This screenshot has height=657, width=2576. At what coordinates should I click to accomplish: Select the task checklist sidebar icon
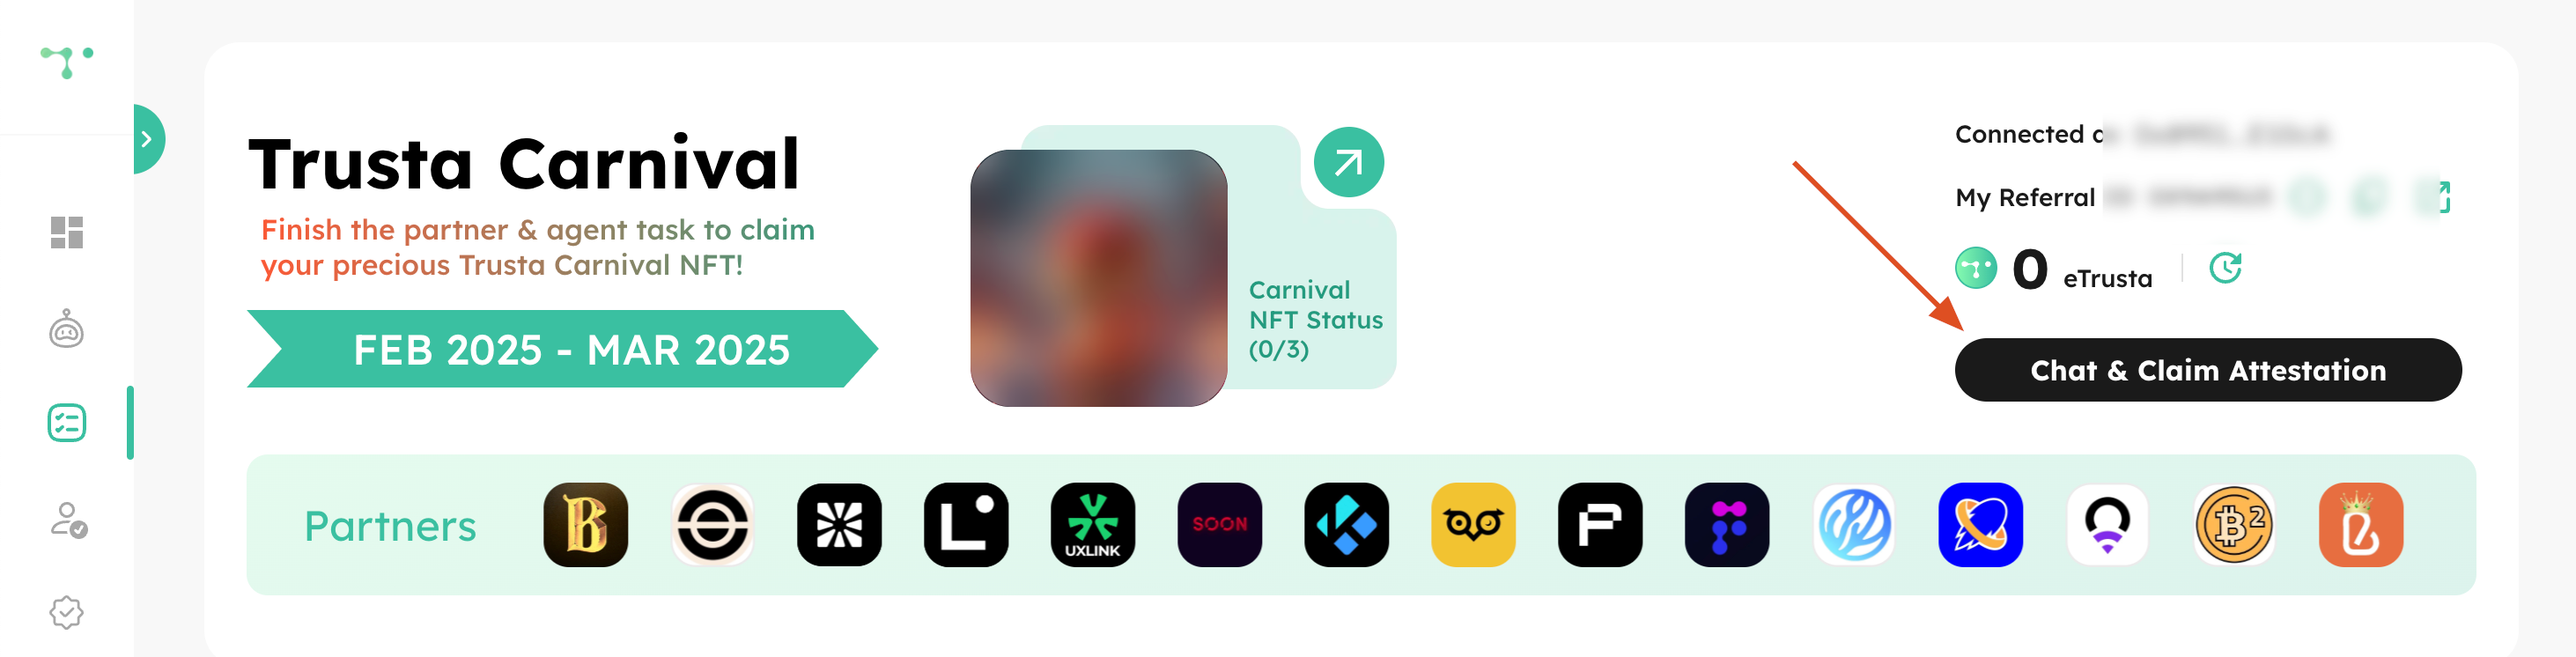(x=67, y=423)
